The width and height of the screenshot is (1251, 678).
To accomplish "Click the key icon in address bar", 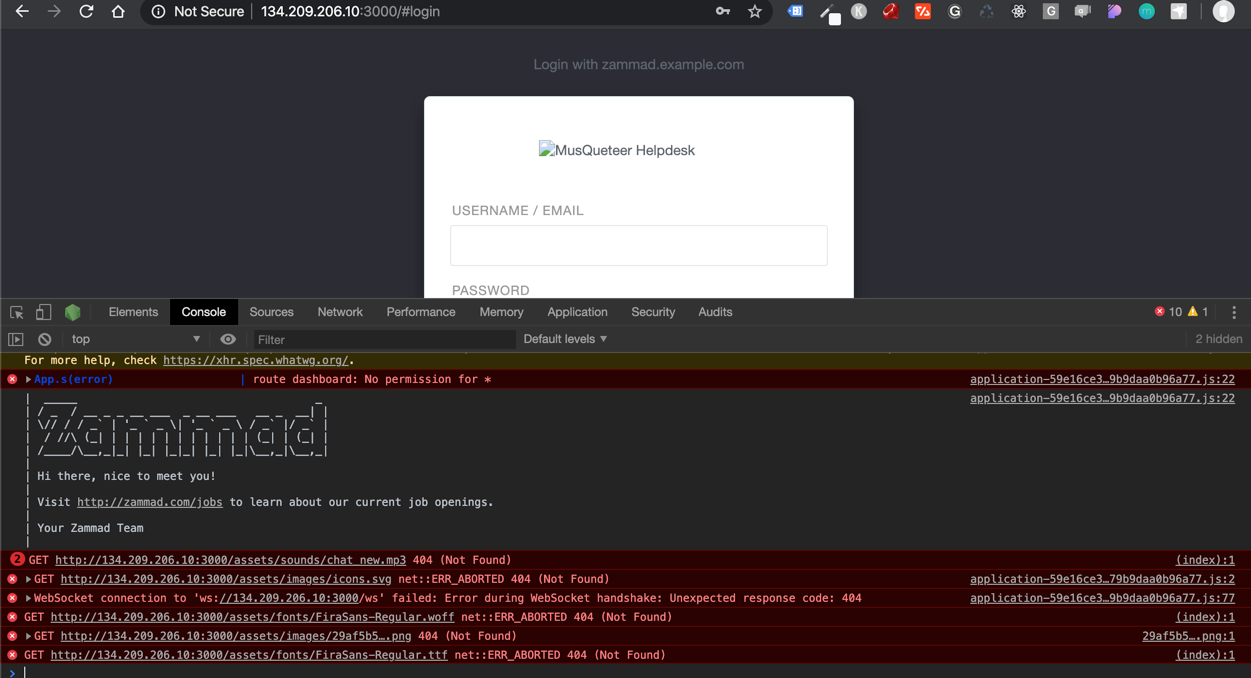I will (x=724, y=12).
